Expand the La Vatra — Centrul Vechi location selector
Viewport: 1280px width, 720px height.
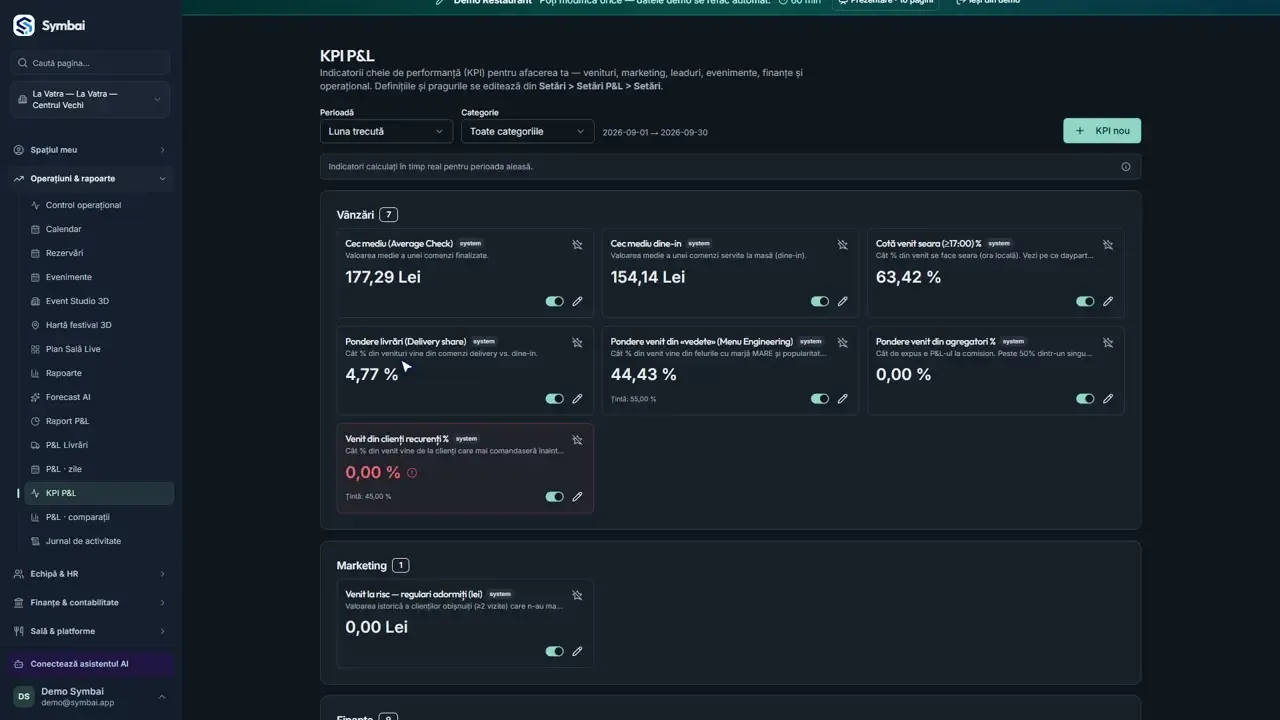point(90,100)
